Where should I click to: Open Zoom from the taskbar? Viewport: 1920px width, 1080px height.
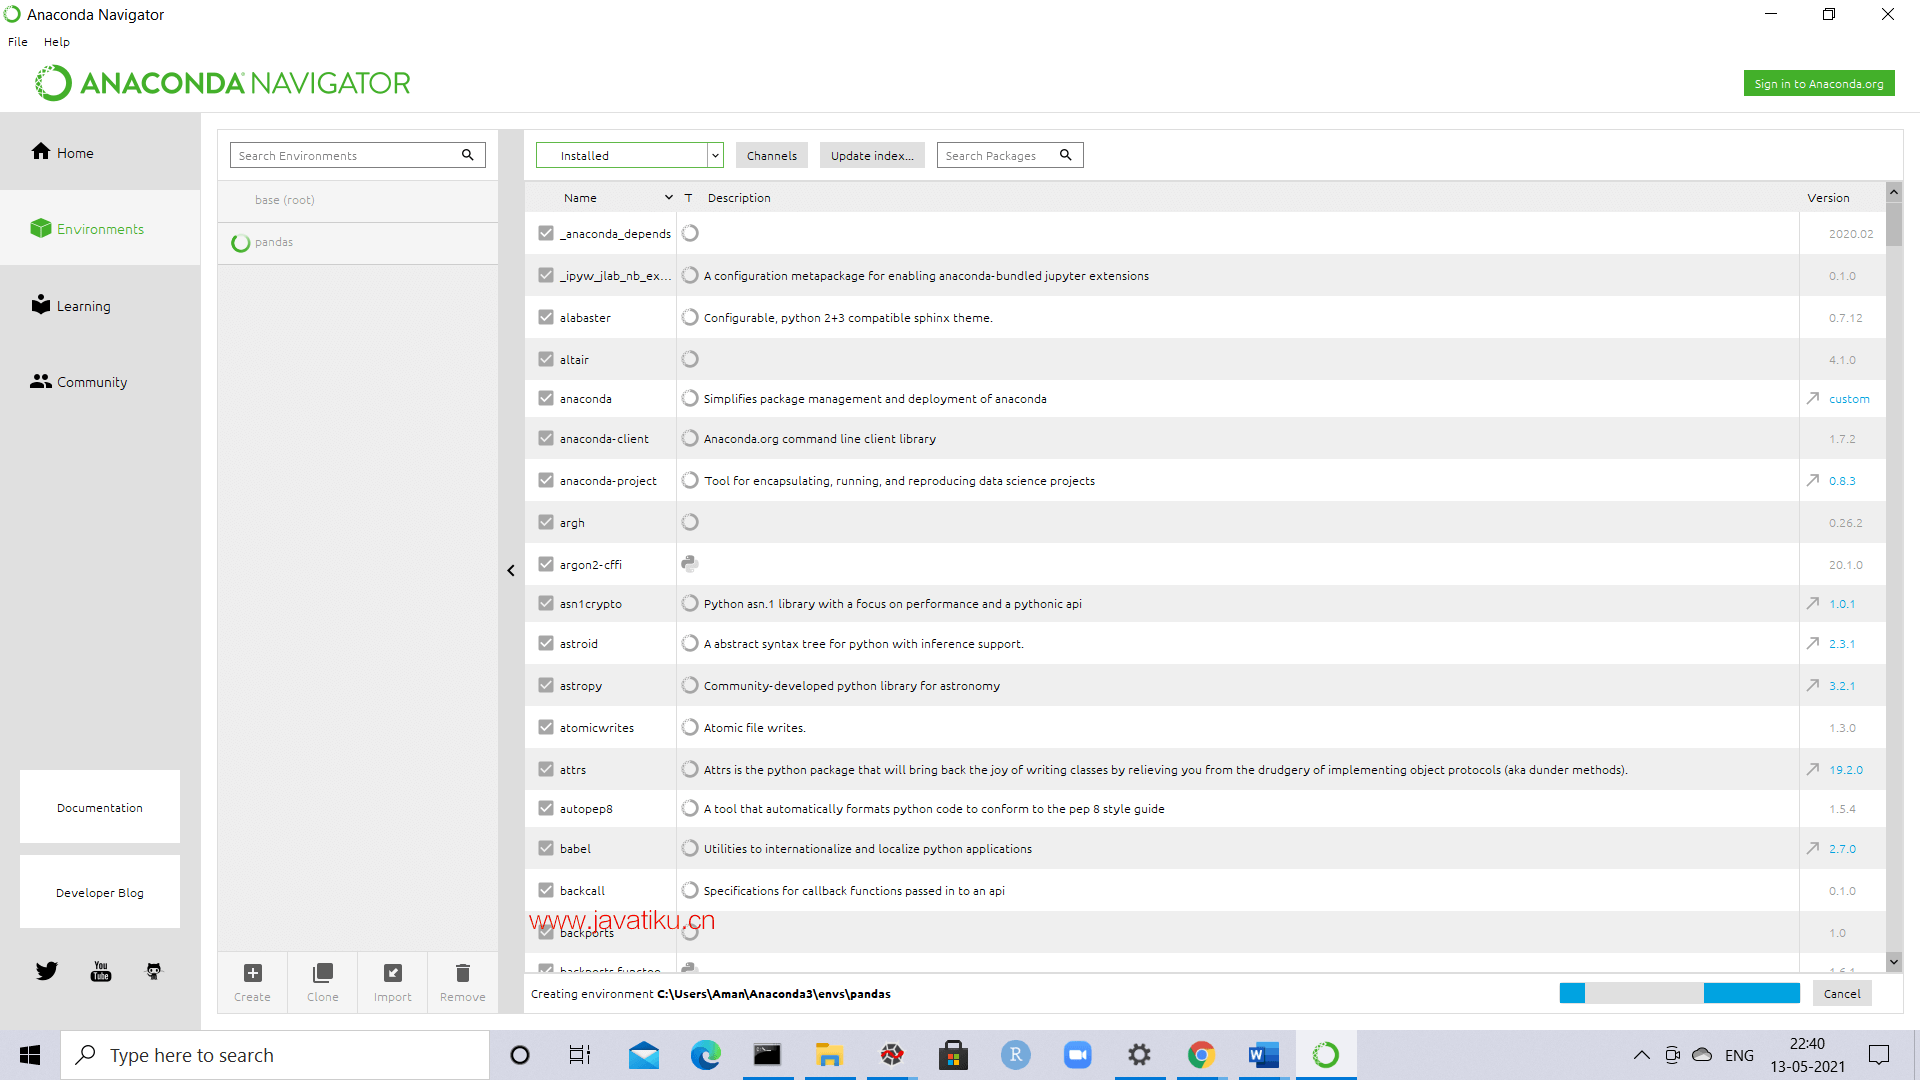point(1077,1055)
